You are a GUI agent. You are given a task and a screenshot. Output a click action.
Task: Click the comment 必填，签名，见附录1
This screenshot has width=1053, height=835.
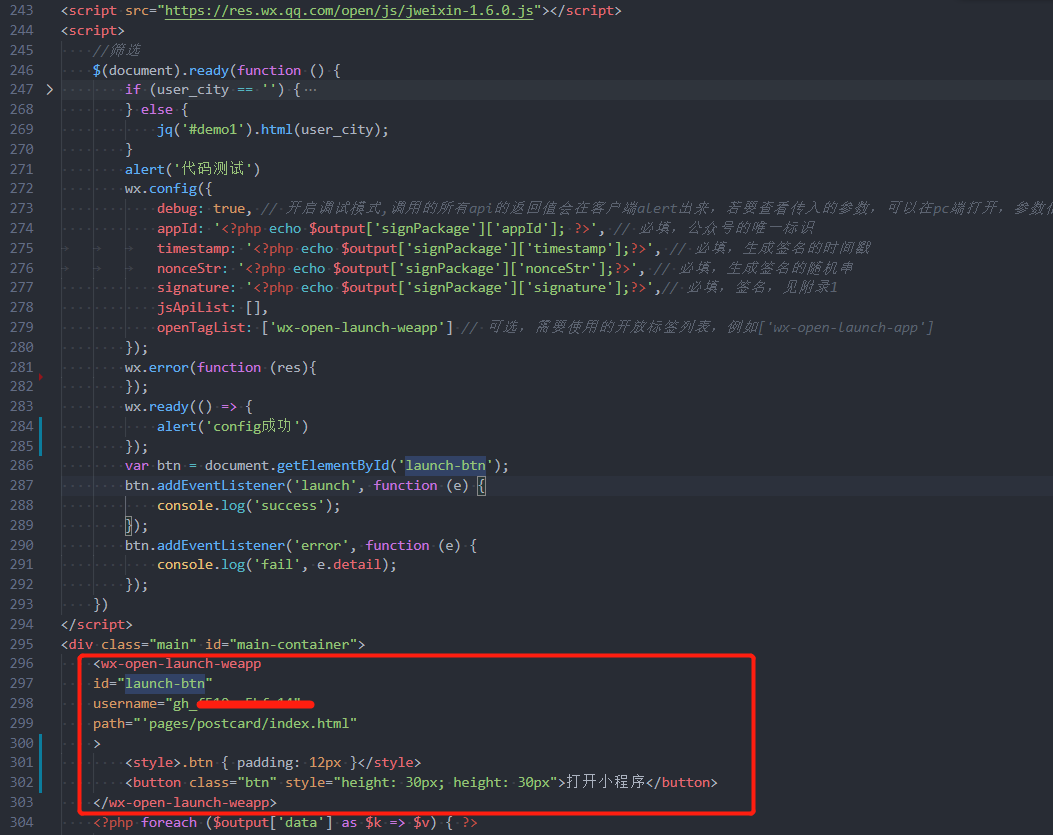click(x=750, y=288)
